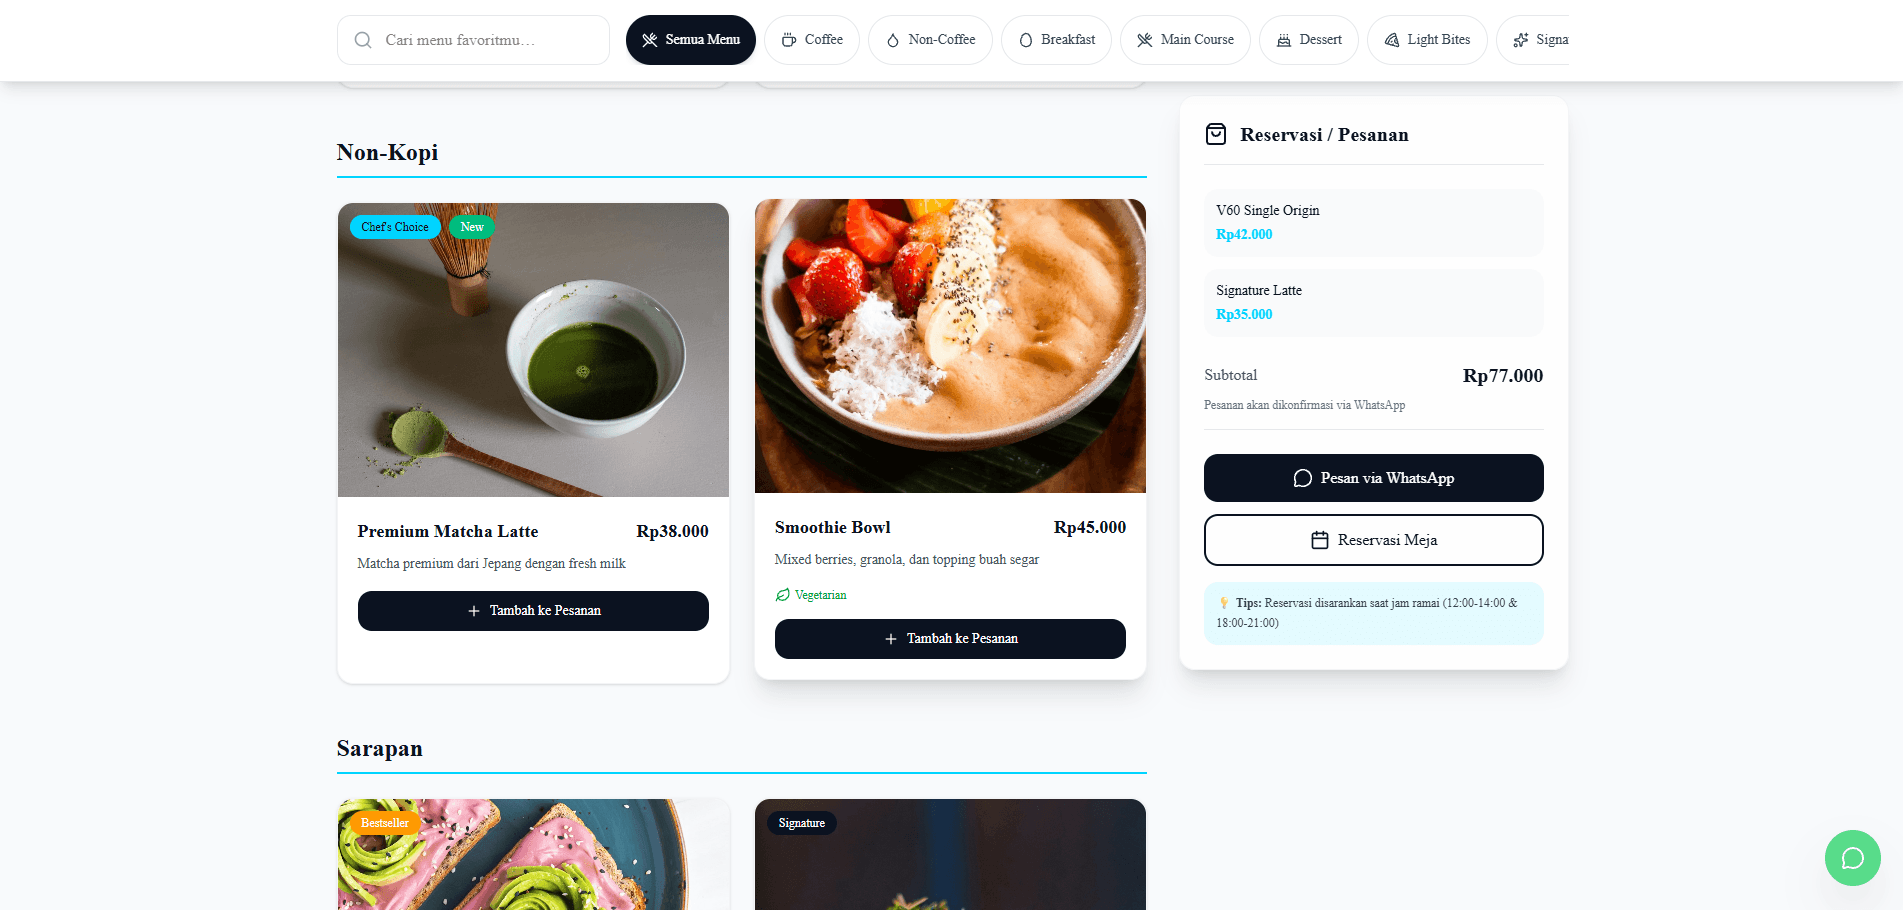This screenshot has height=910, width=1903.
Task: Open the Smoothie Bowl photo
Action: pos(950,346)
